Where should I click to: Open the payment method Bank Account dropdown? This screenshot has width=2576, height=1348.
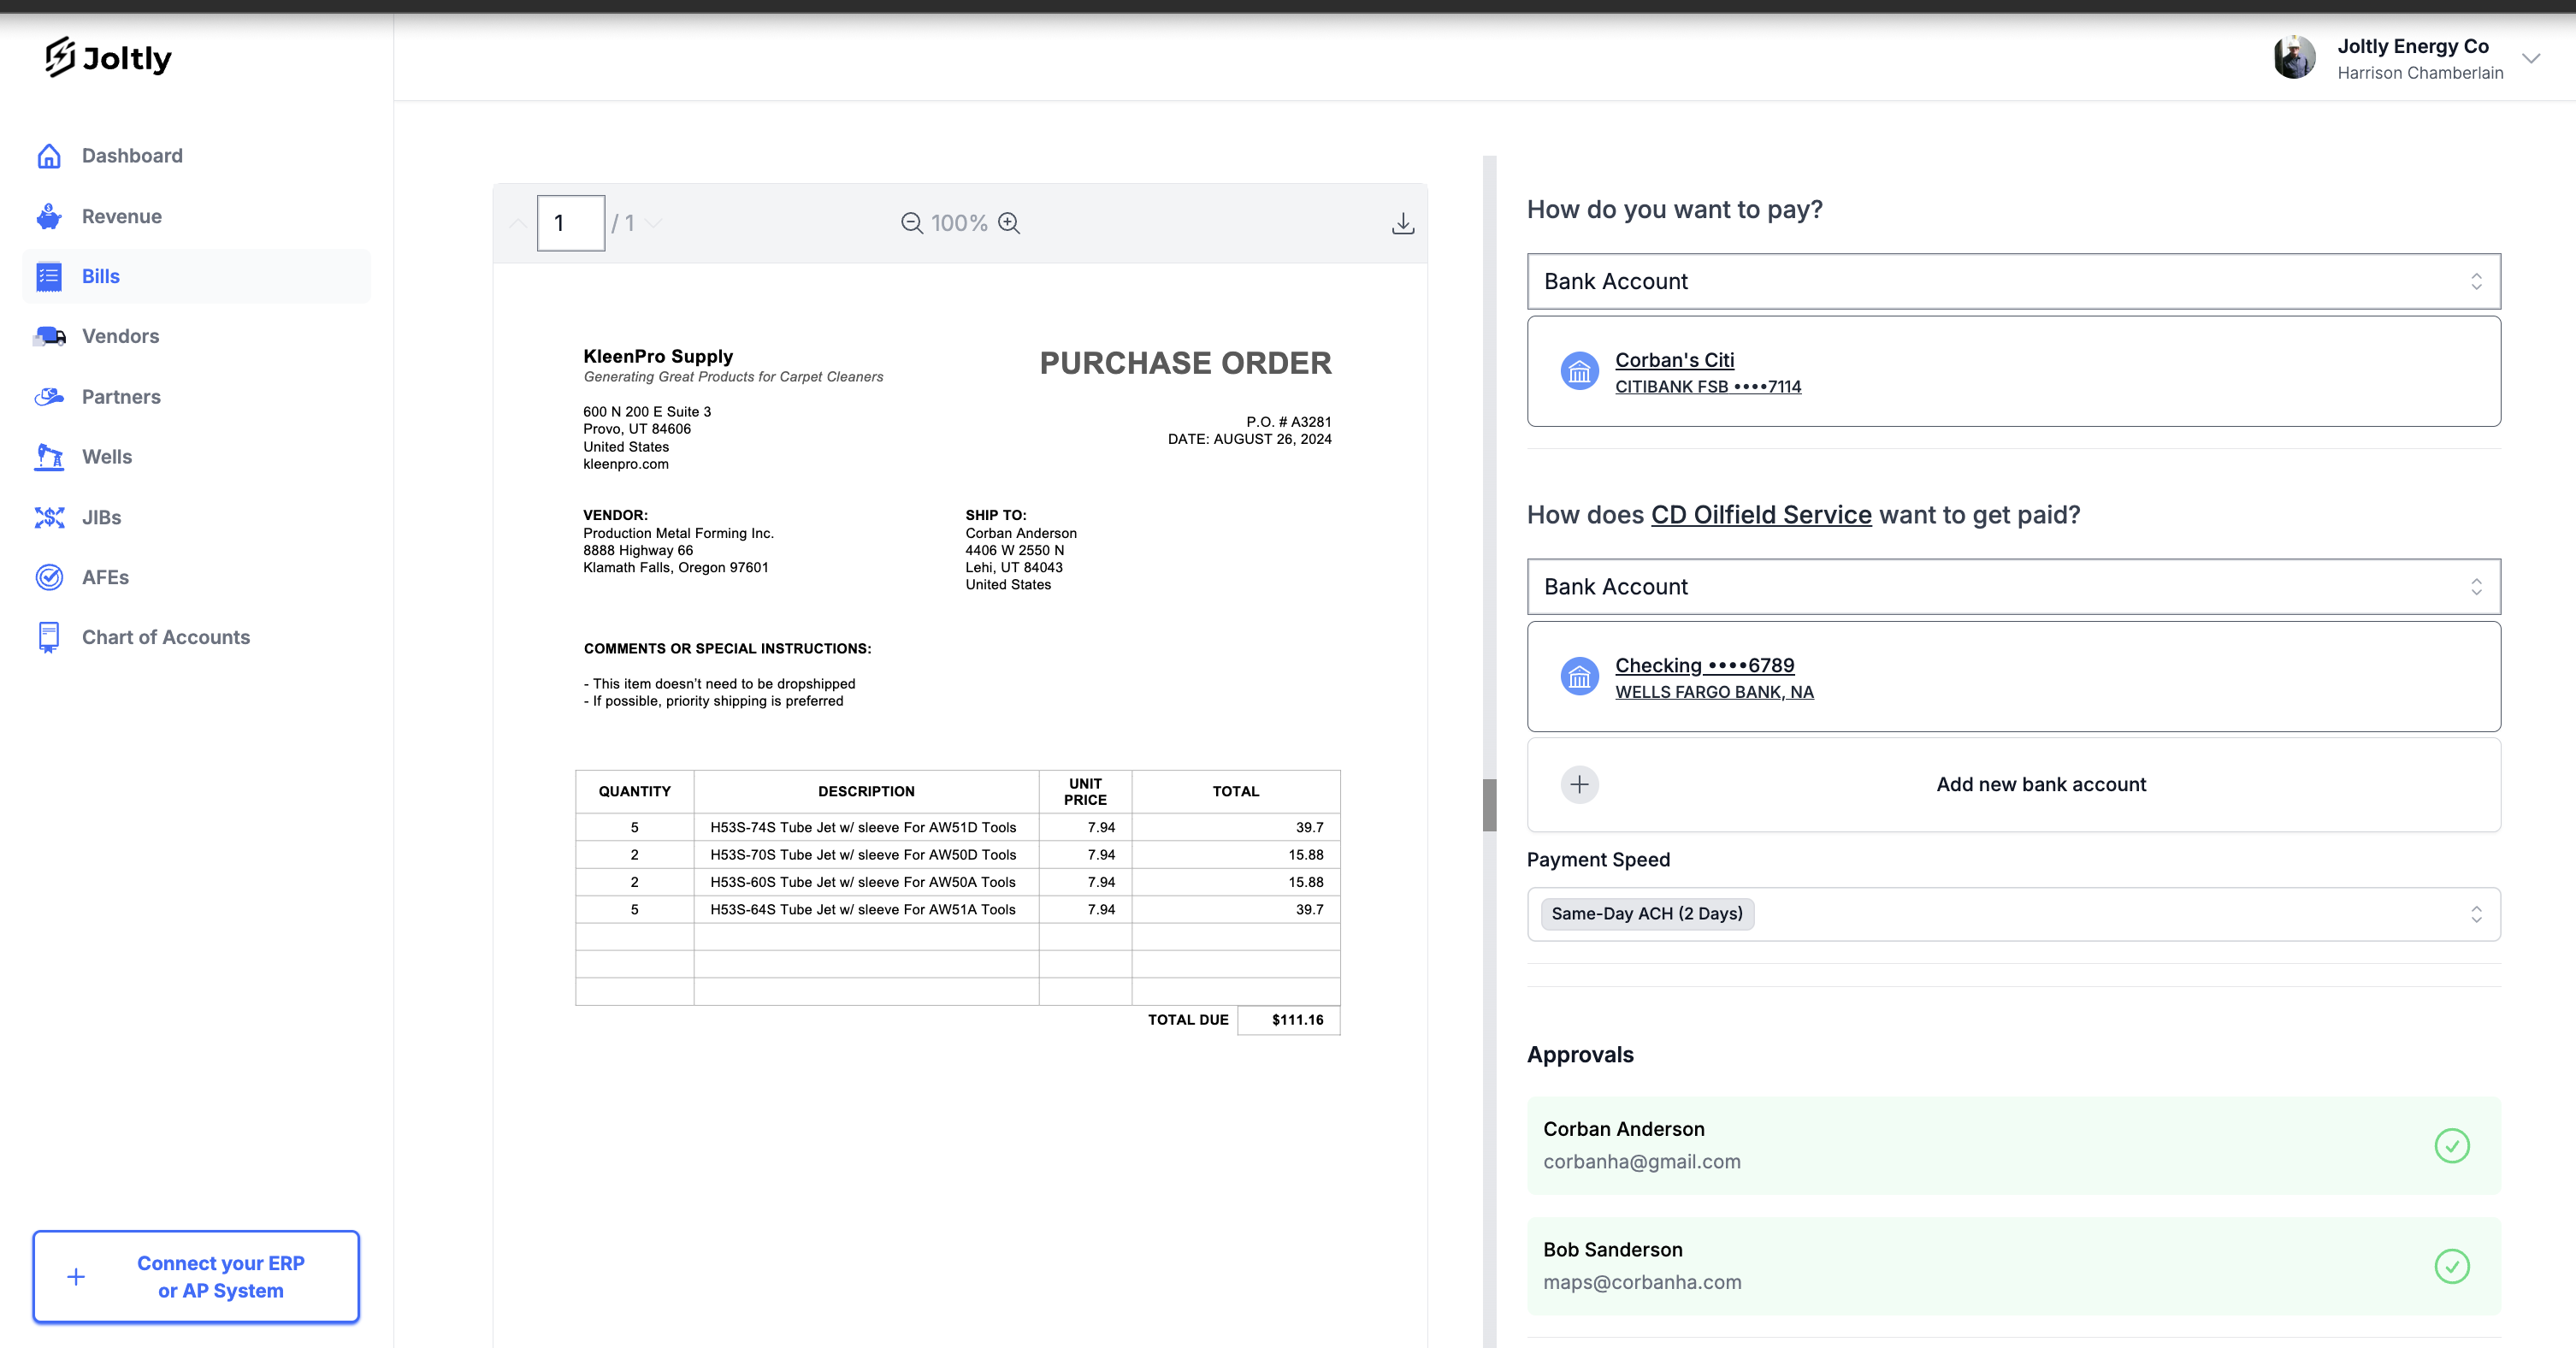2013,281
